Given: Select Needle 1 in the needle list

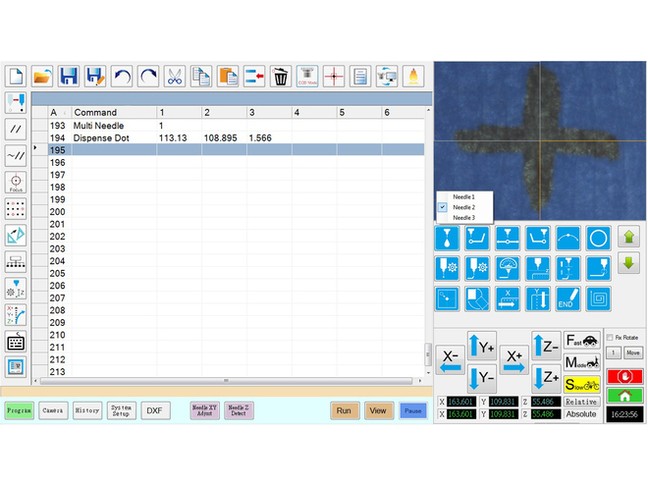Looking at the screenshot, I should tap(464, 196).
